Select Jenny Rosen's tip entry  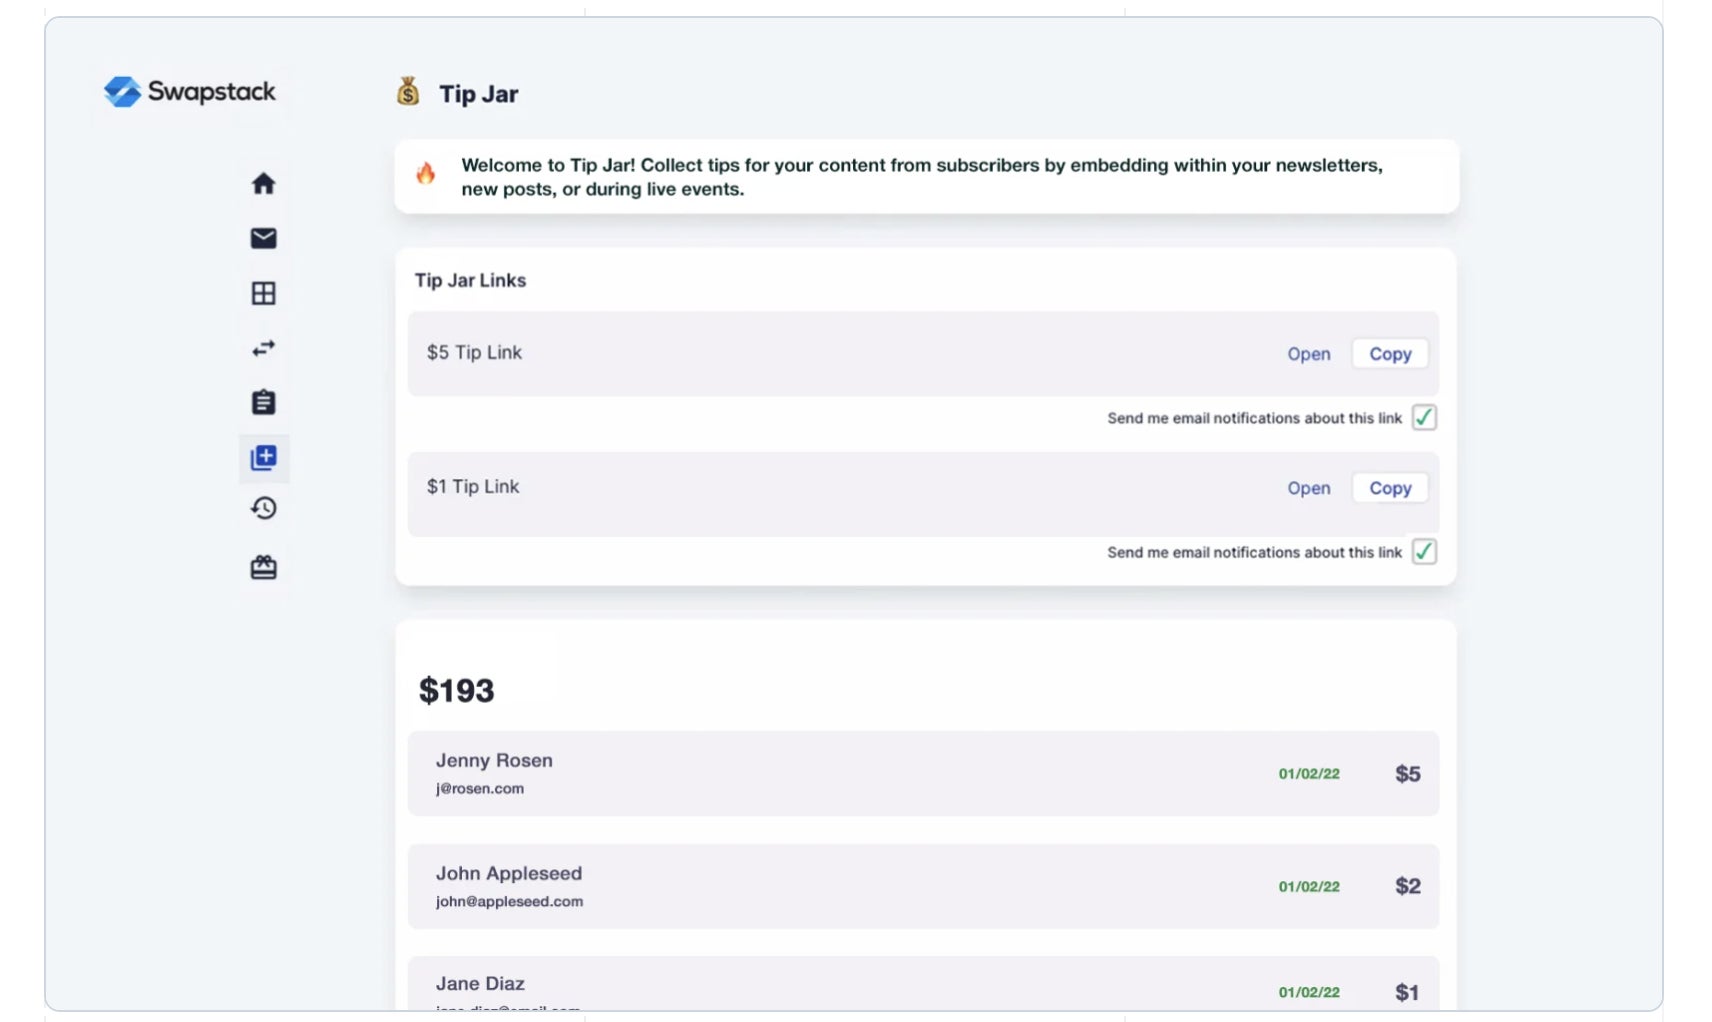pyautogui.click(x=922, y=774)
